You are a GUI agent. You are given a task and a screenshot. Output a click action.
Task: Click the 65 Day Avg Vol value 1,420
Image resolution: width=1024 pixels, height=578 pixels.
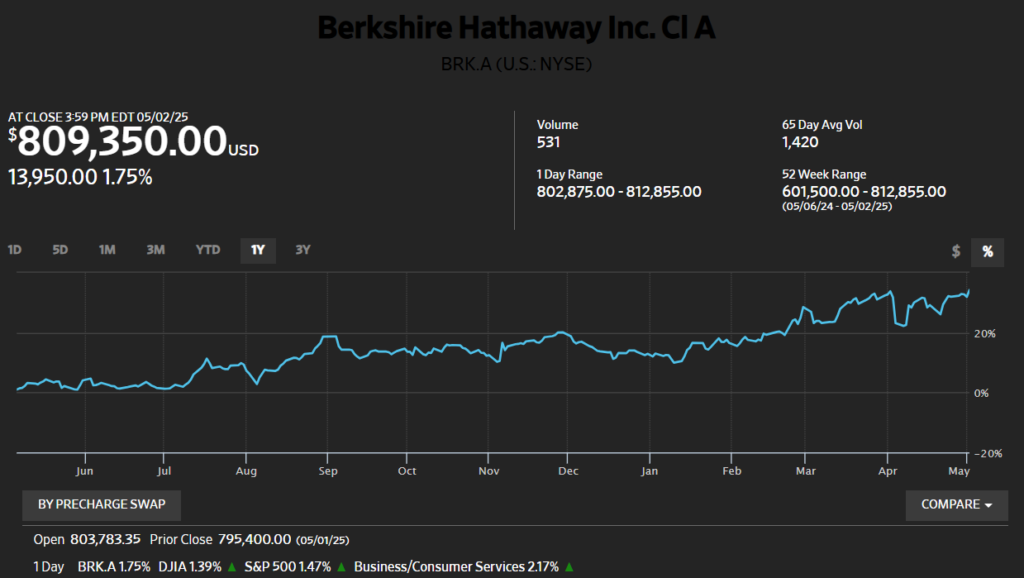click(800, 142)
